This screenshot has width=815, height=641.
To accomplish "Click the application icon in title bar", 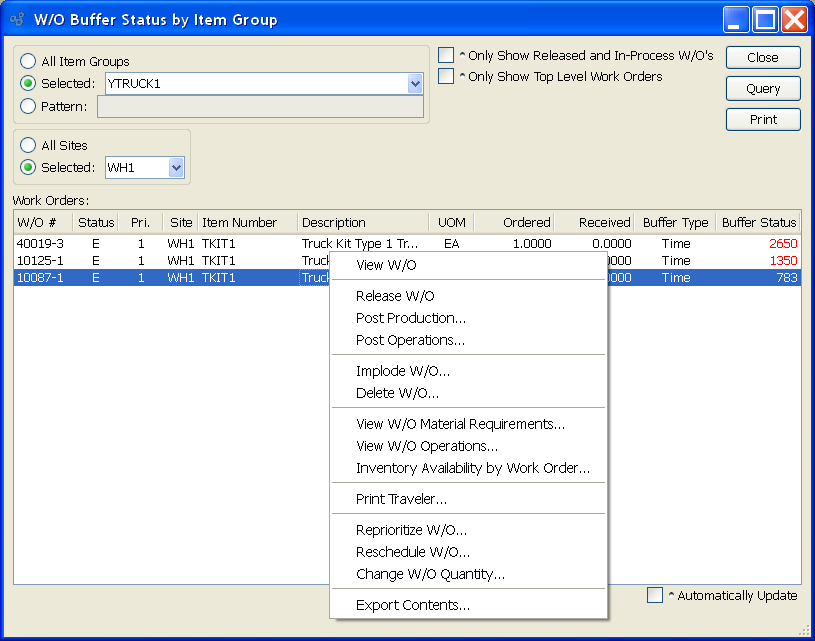I will [x=16, y=19].
